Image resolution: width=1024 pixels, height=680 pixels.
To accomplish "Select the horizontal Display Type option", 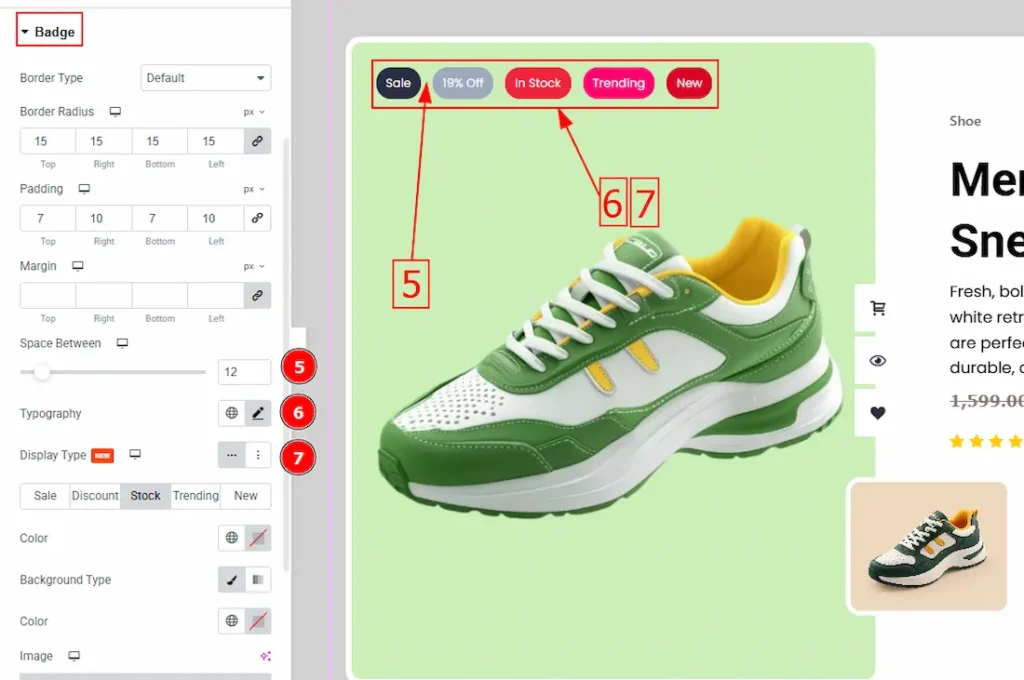I will tap(232, 455).
